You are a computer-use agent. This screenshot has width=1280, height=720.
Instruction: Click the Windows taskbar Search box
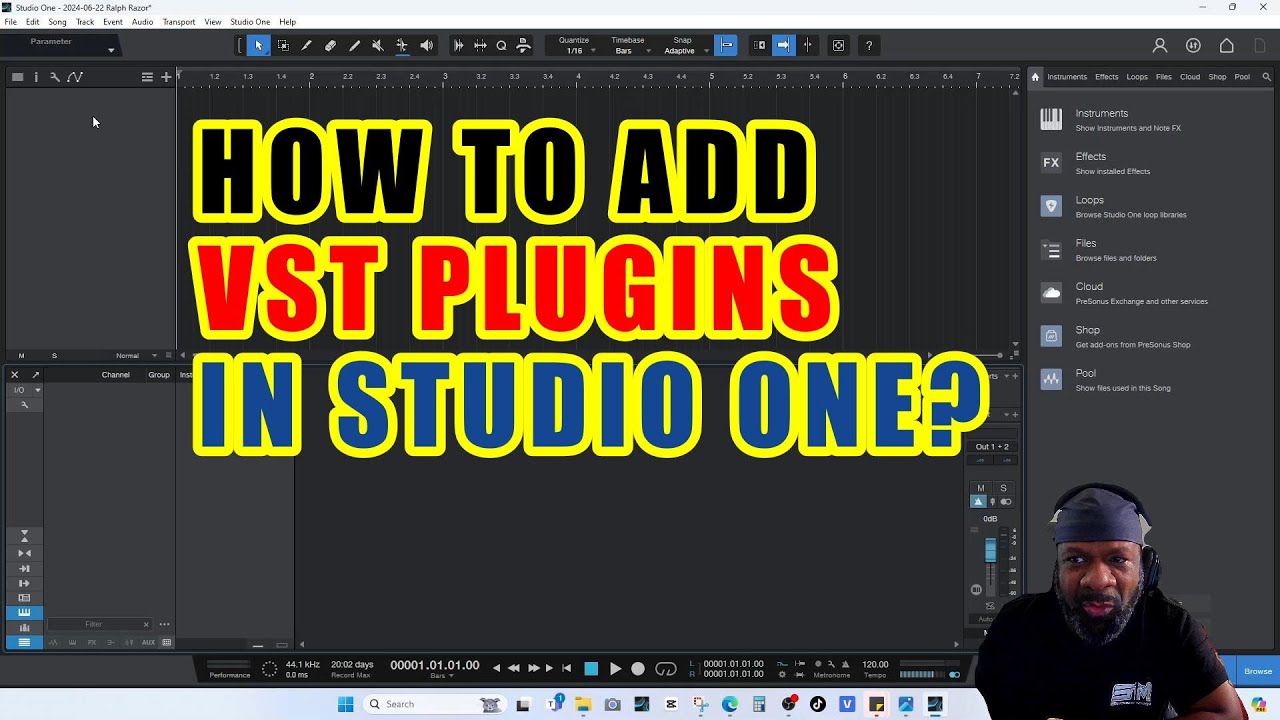pyautogui.click(x=434, y=704)
